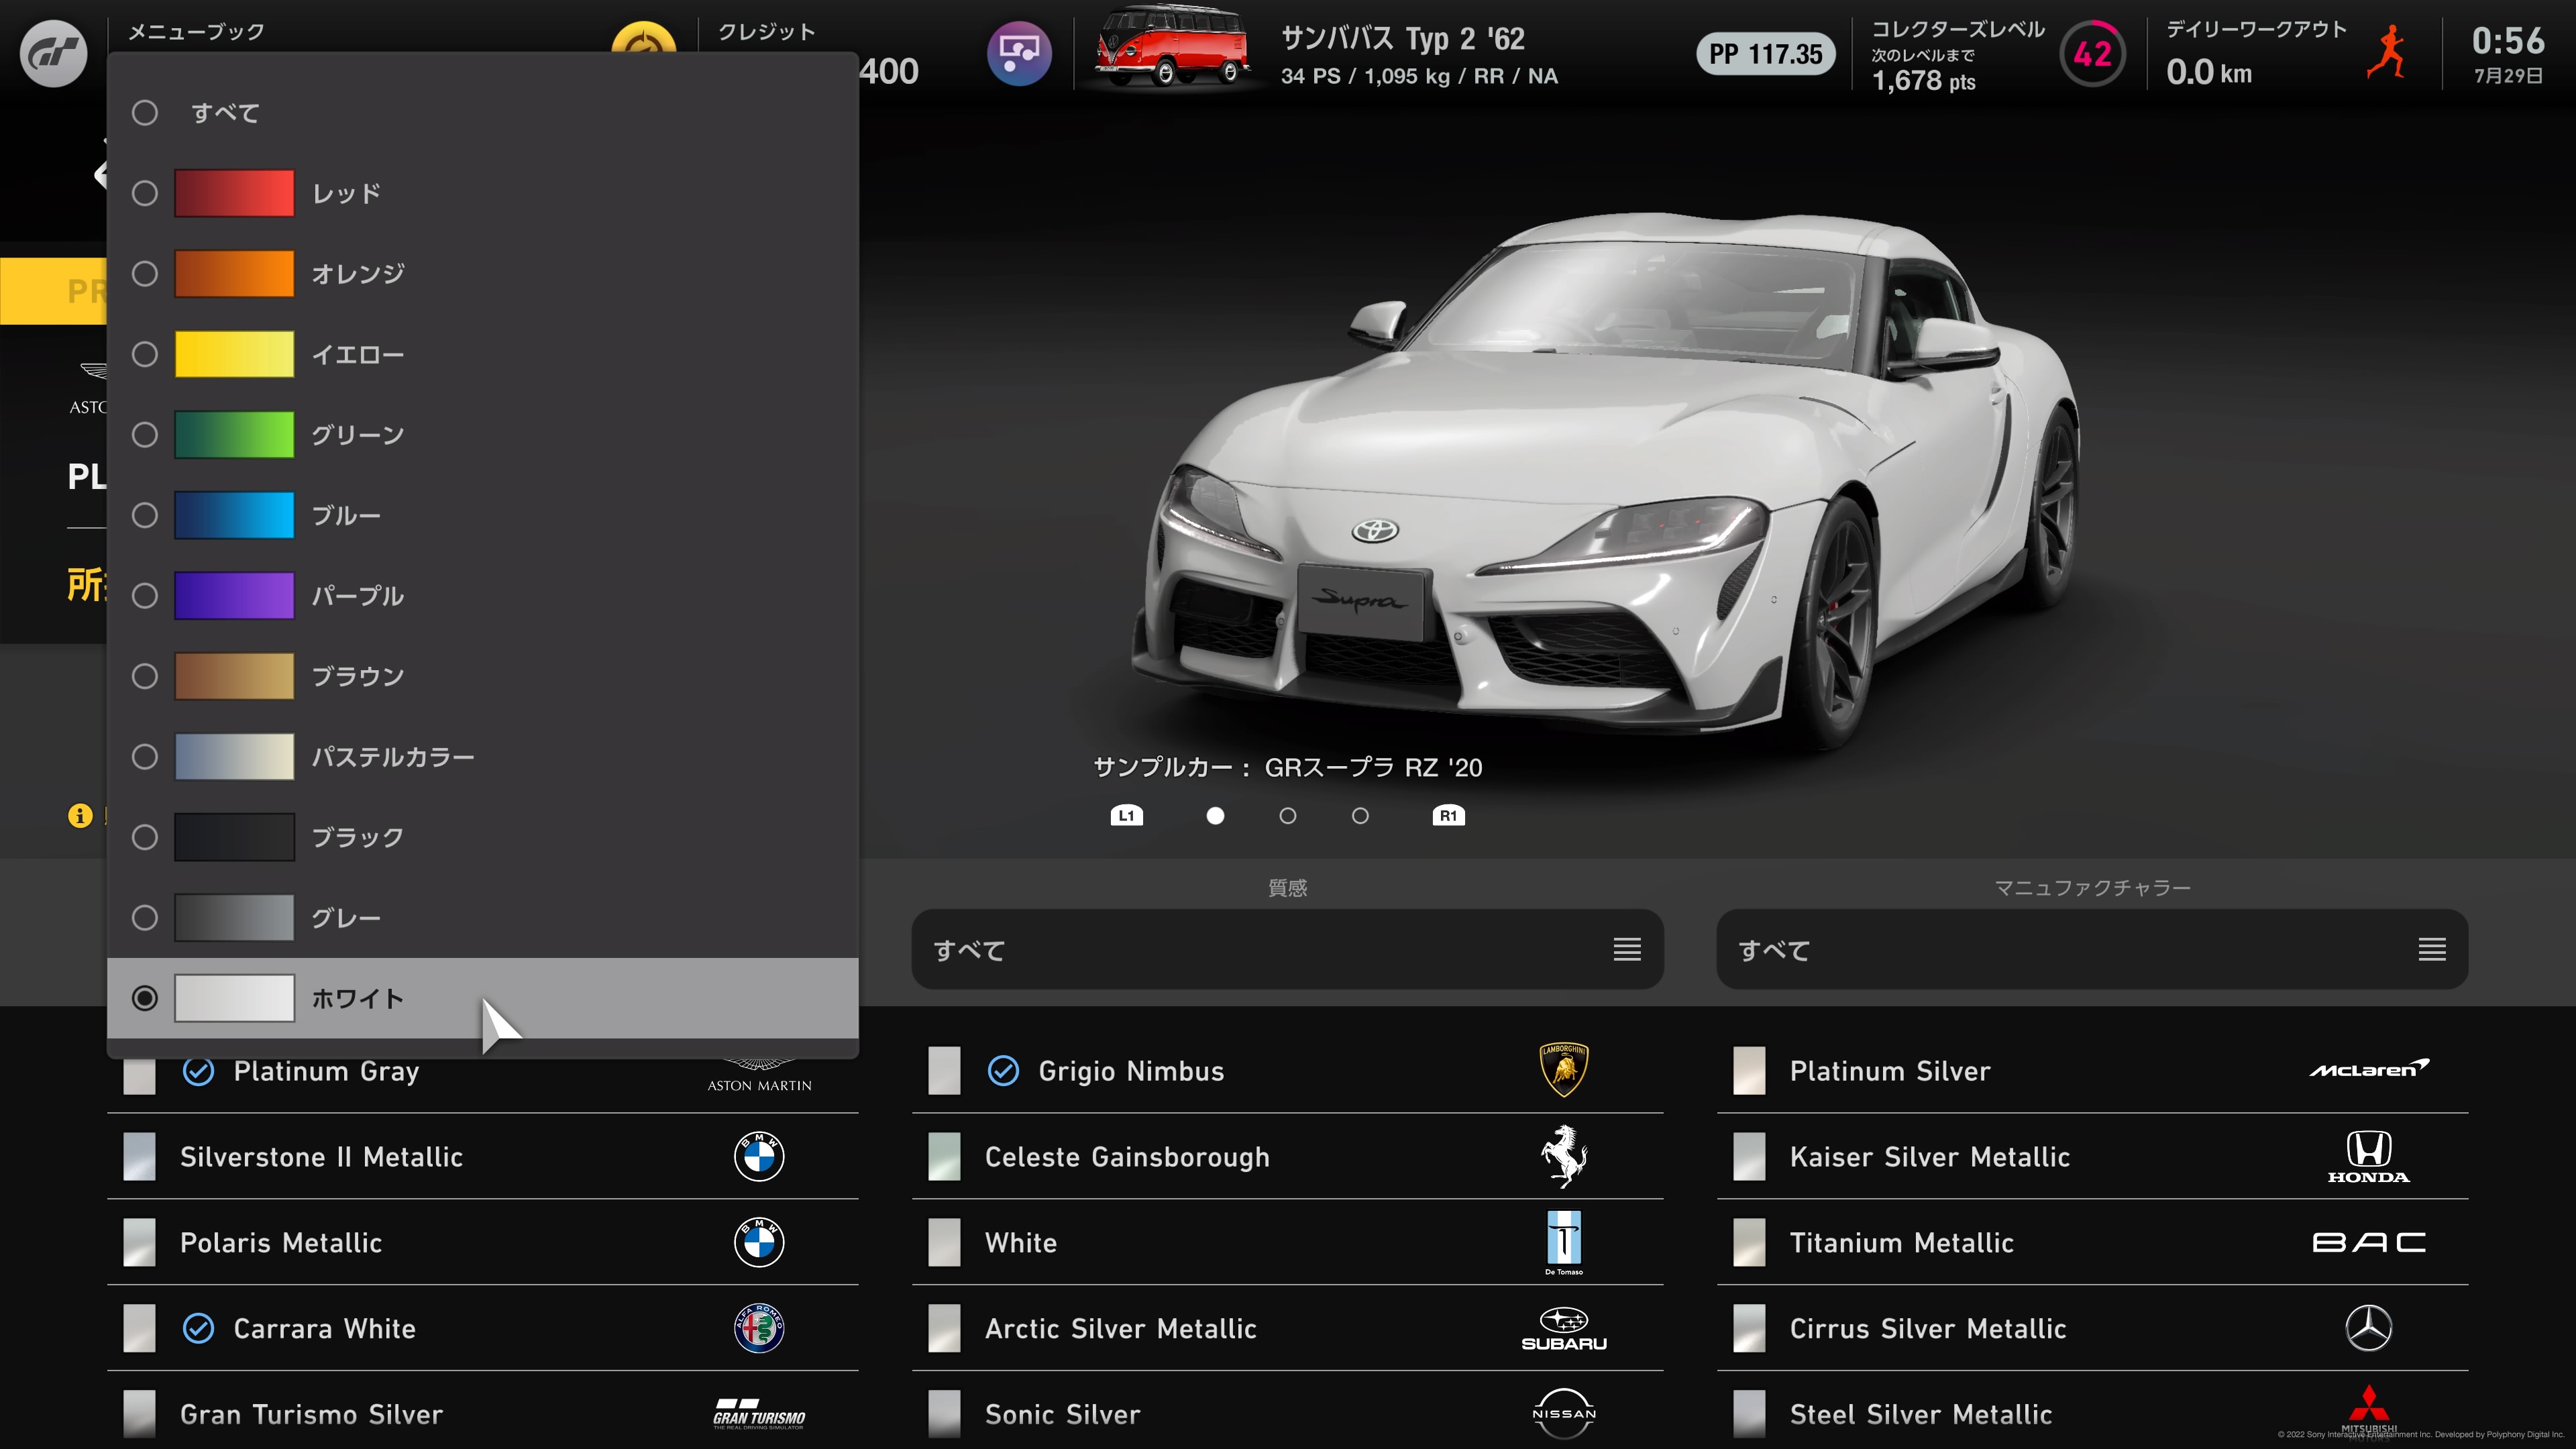
Task: Click the Lamborghini logo beside Grigio Nimbus
Action: (1563, 1070)
